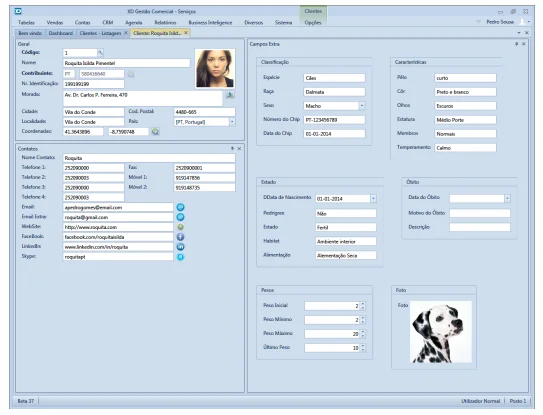Click the client portrait photo
Image resolution: width=543 pixels, height=415 pixels.
coord(215,68)
